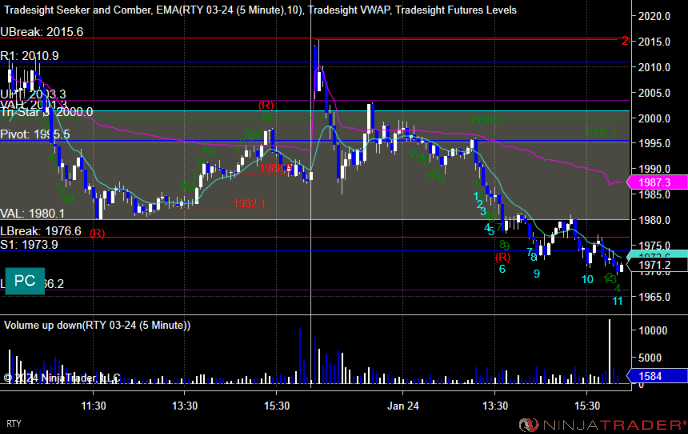
Task: Click the LBreak: 1976.6 level label
Action: pyautogui.click(x=41, y=231)
